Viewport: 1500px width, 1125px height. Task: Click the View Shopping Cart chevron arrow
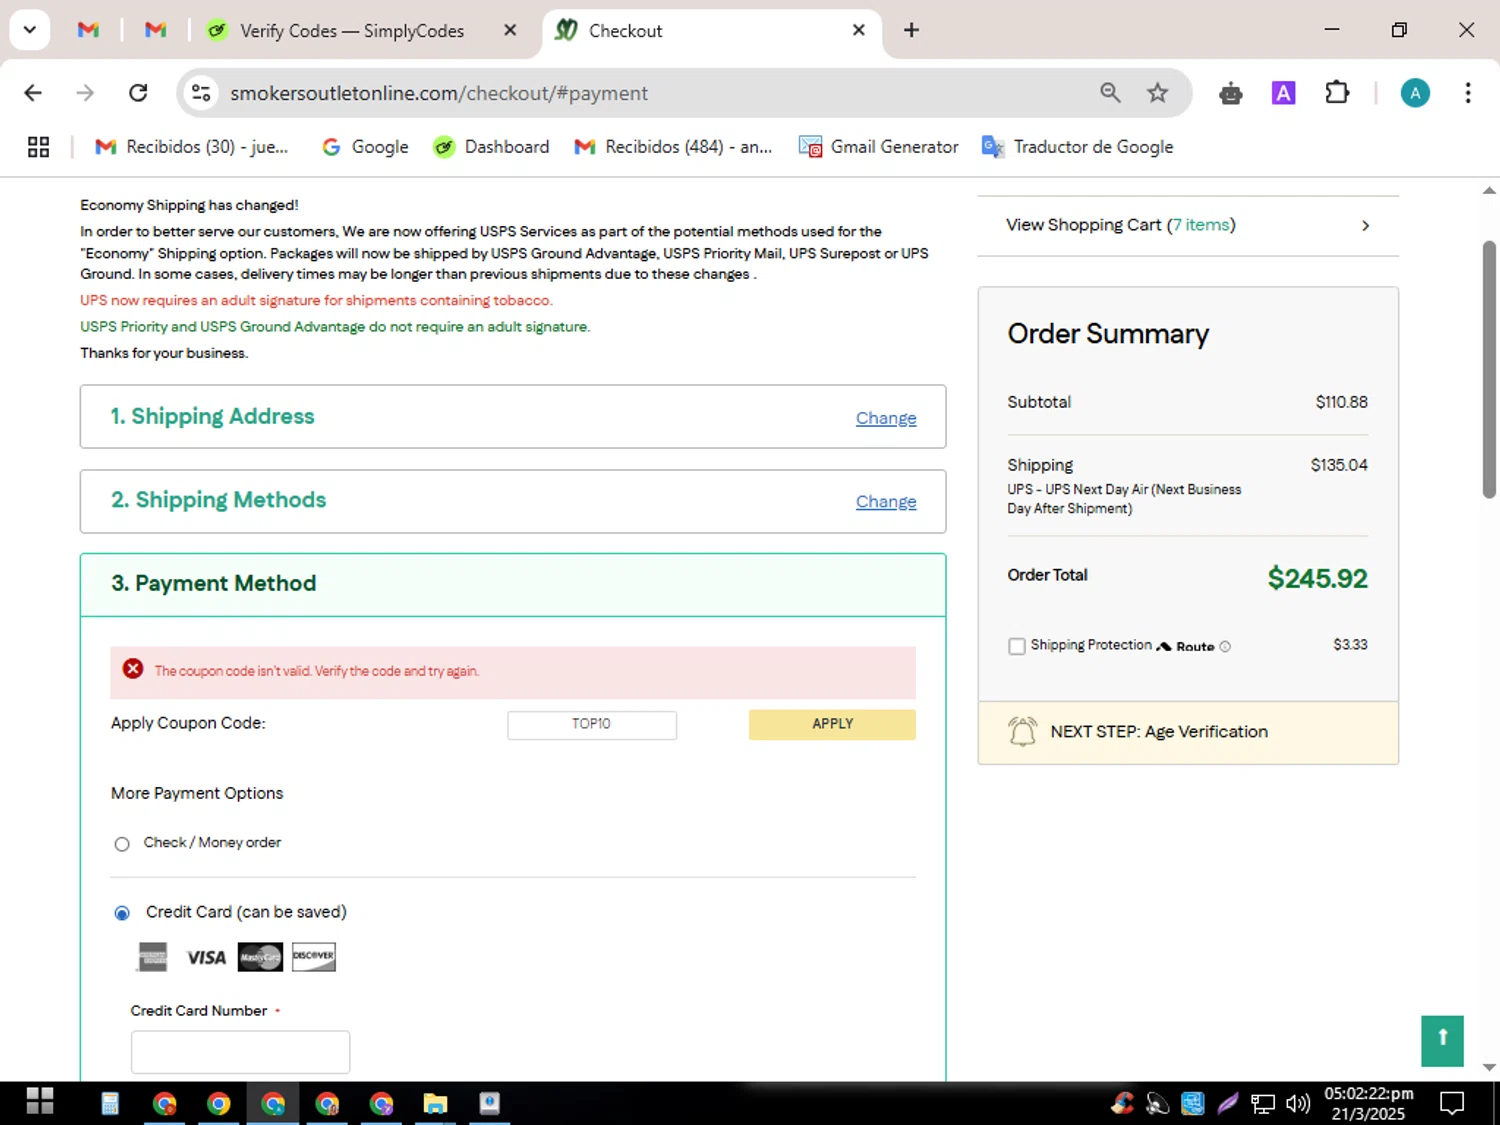point(1366,226)
